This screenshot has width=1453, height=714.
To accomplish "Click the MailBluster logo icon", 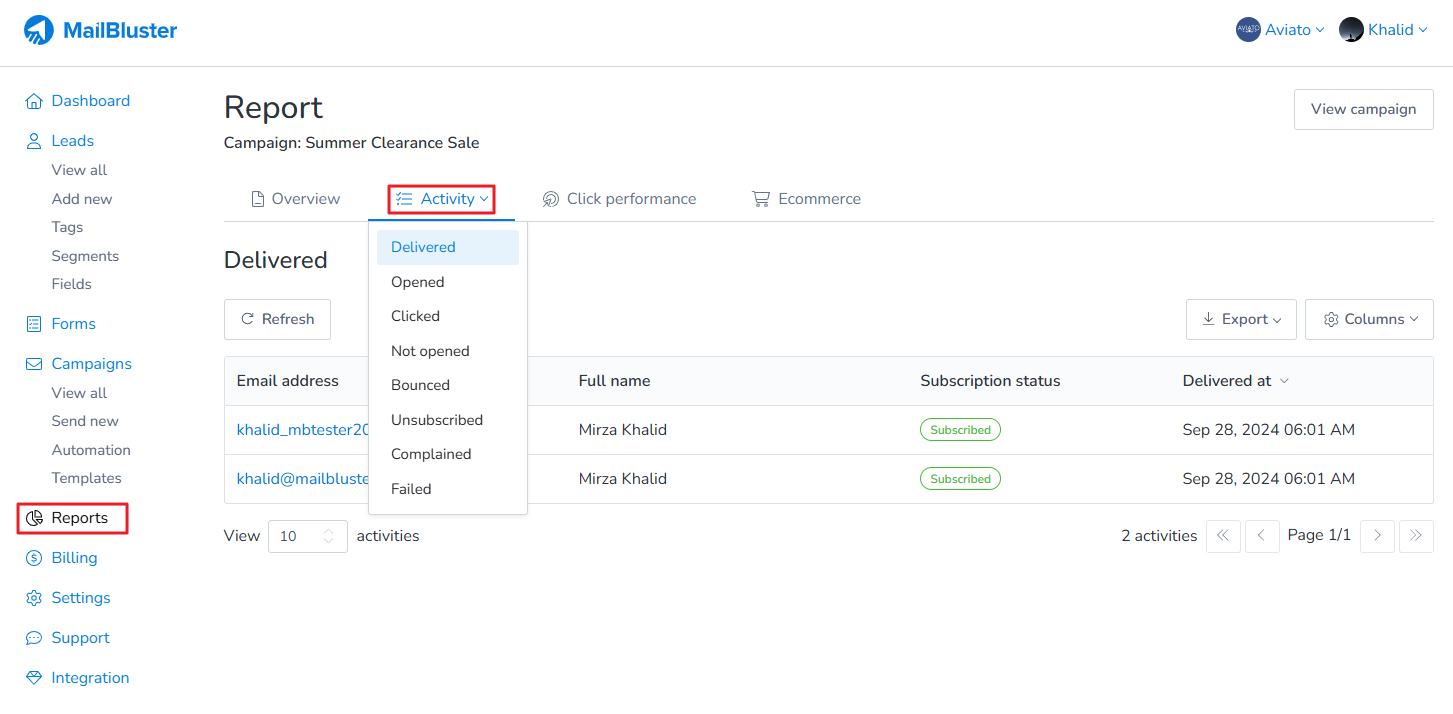I will click(x=39, y=30).
